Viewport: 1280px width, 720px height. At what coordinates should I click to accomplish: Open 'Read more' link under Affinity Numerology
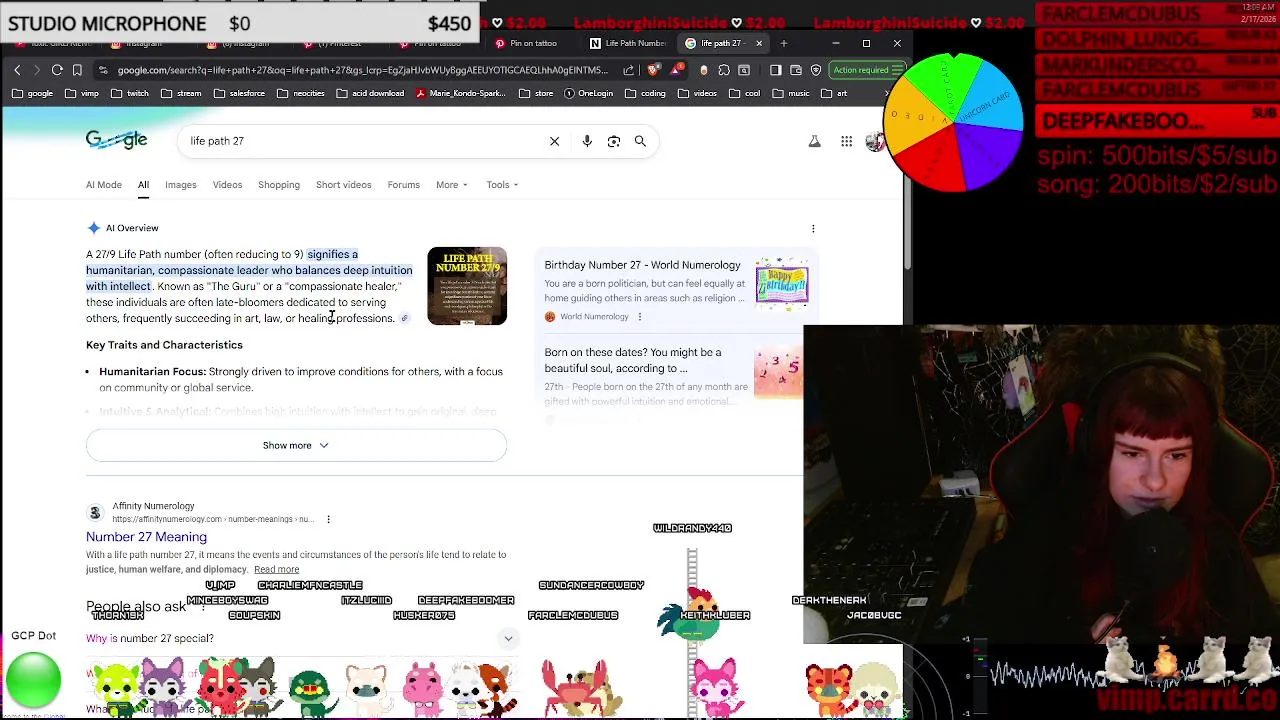276,570
